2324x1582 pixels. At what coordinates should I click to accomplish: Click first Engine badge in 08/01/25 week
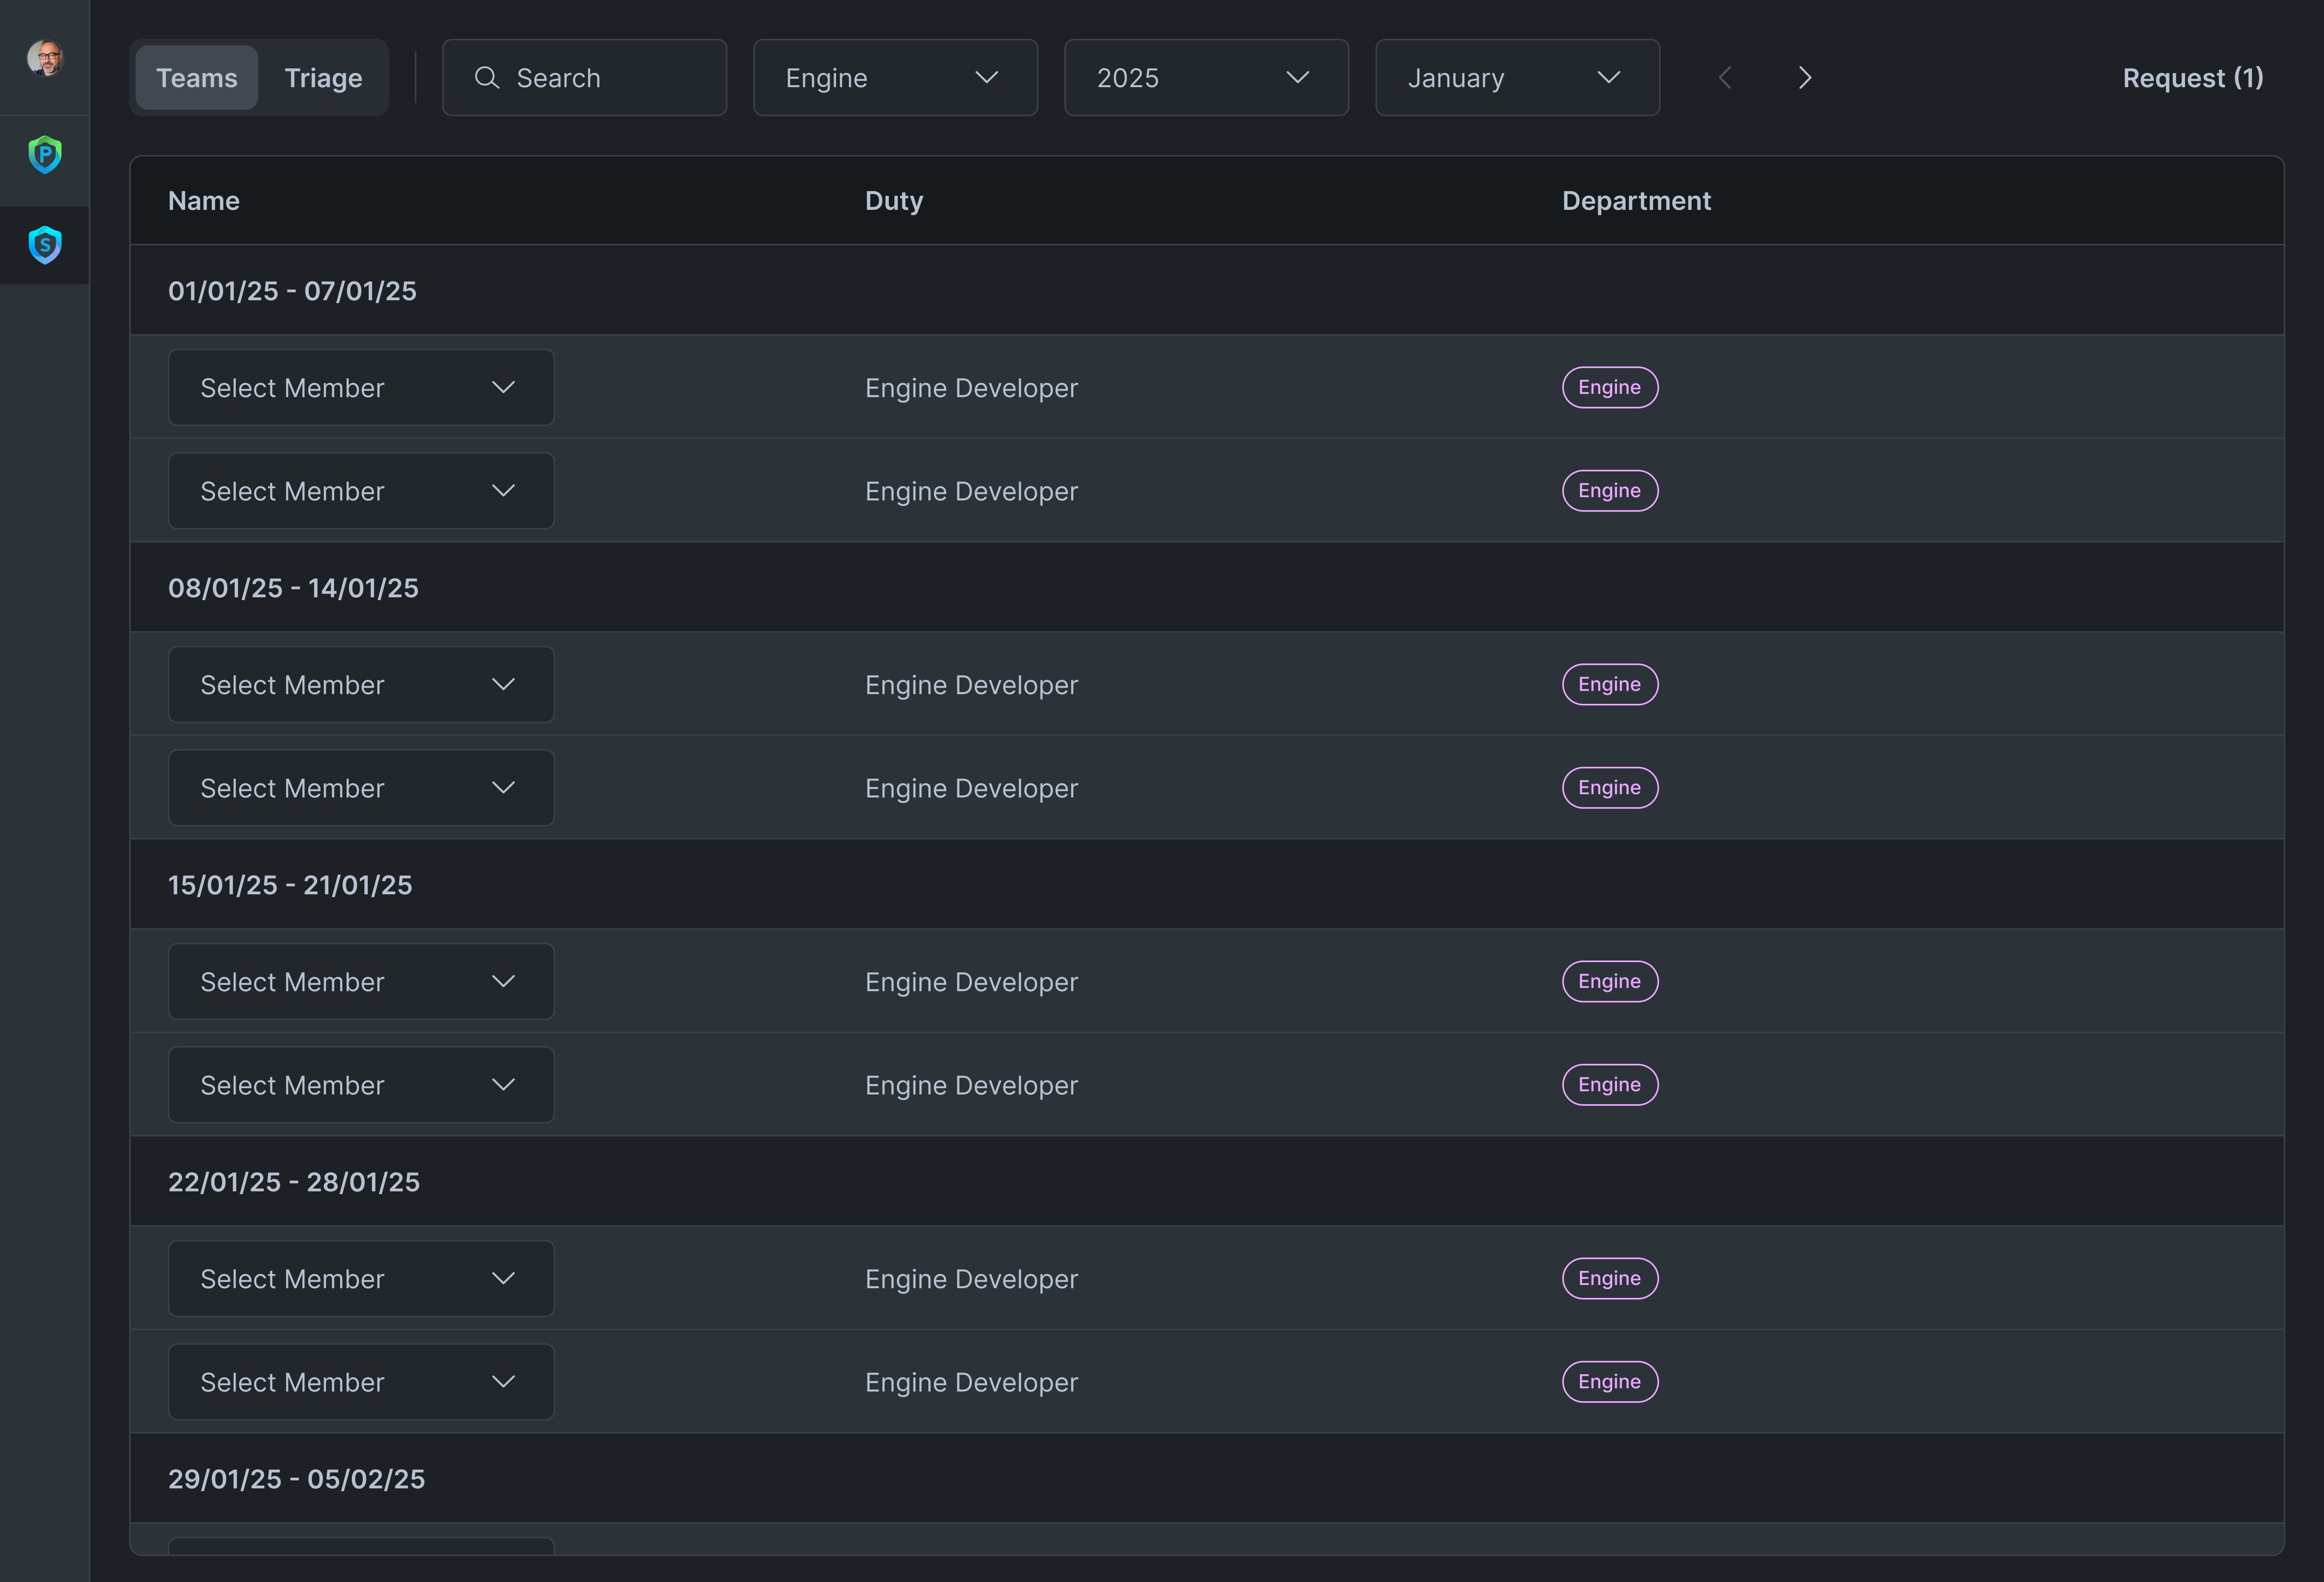tap(1610, 685)
